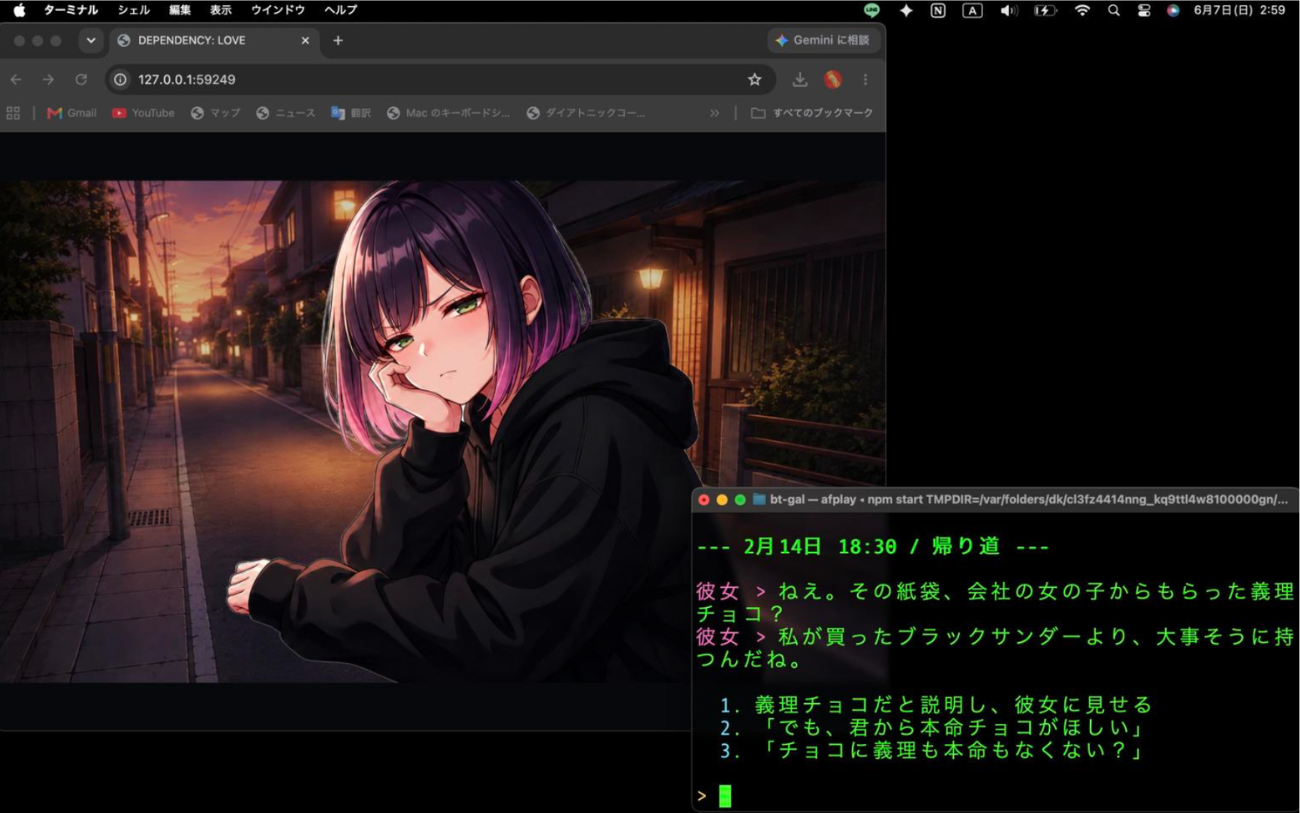View site information icon in address bar
Viewport: 1300px width, 813px height.
[x=120, y=79]
